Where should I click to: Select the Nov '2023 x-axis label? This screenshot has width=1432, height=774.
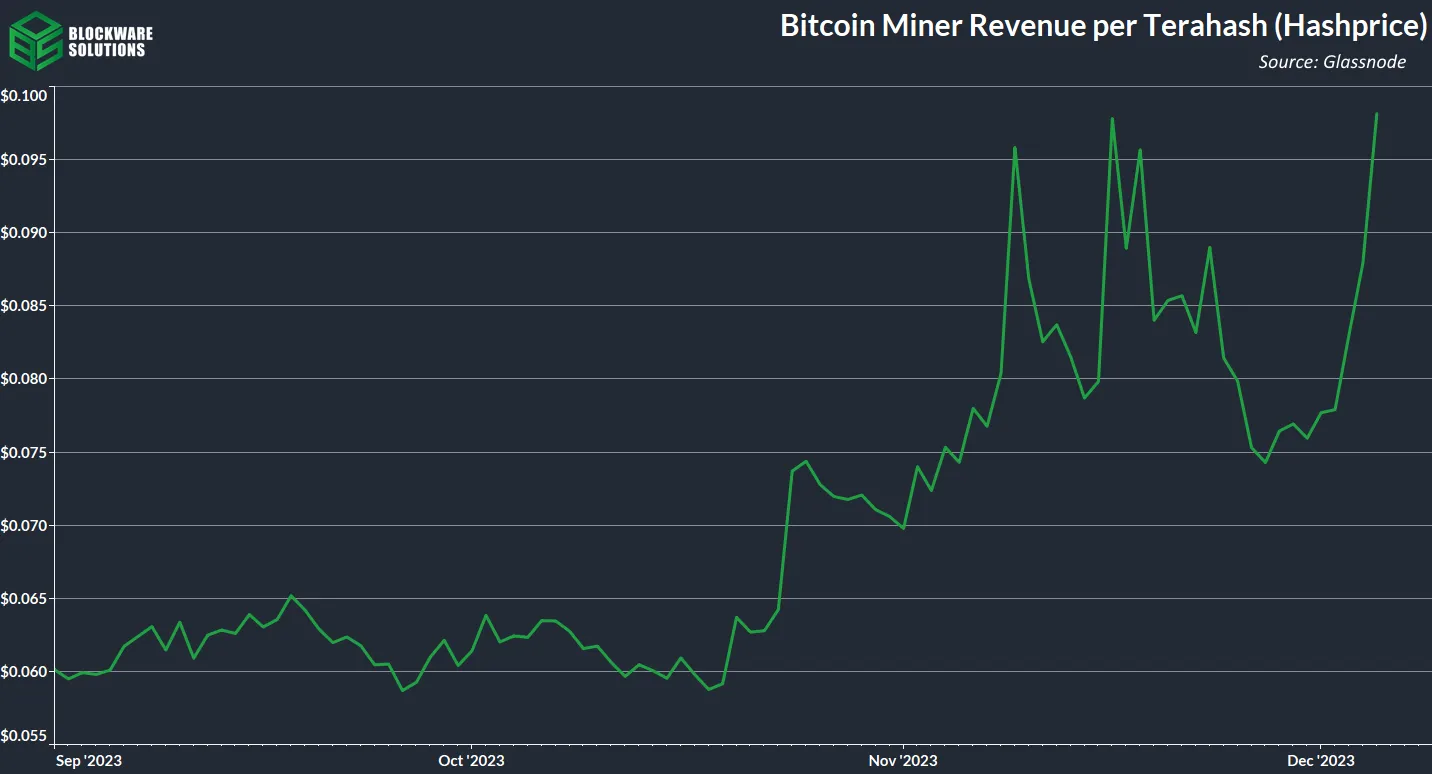click(903, 761)
